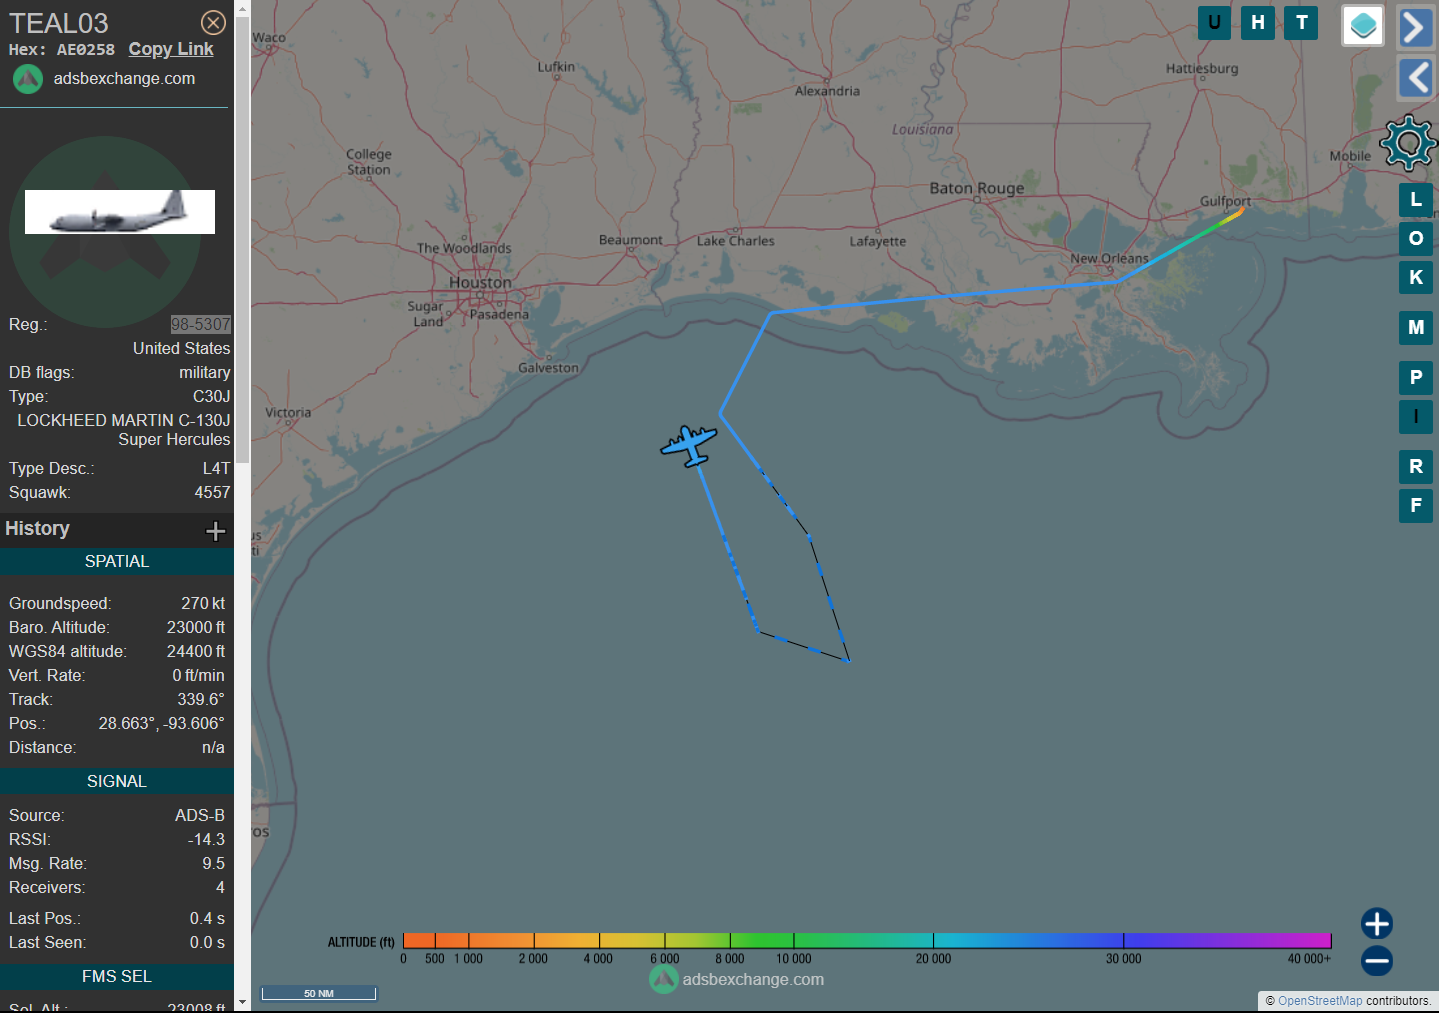Screen dimensions: 1439x1013
Task: Click the WGS84 altitude value 24400 ft
Action: [x=196, y=652]
